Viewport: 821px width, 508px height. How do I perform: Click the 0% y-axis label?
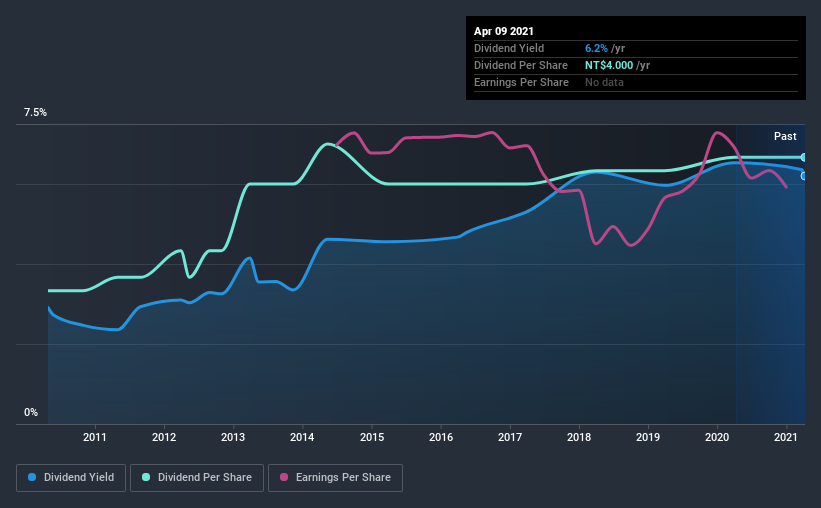pyautogui.click(x=31, y=412)
